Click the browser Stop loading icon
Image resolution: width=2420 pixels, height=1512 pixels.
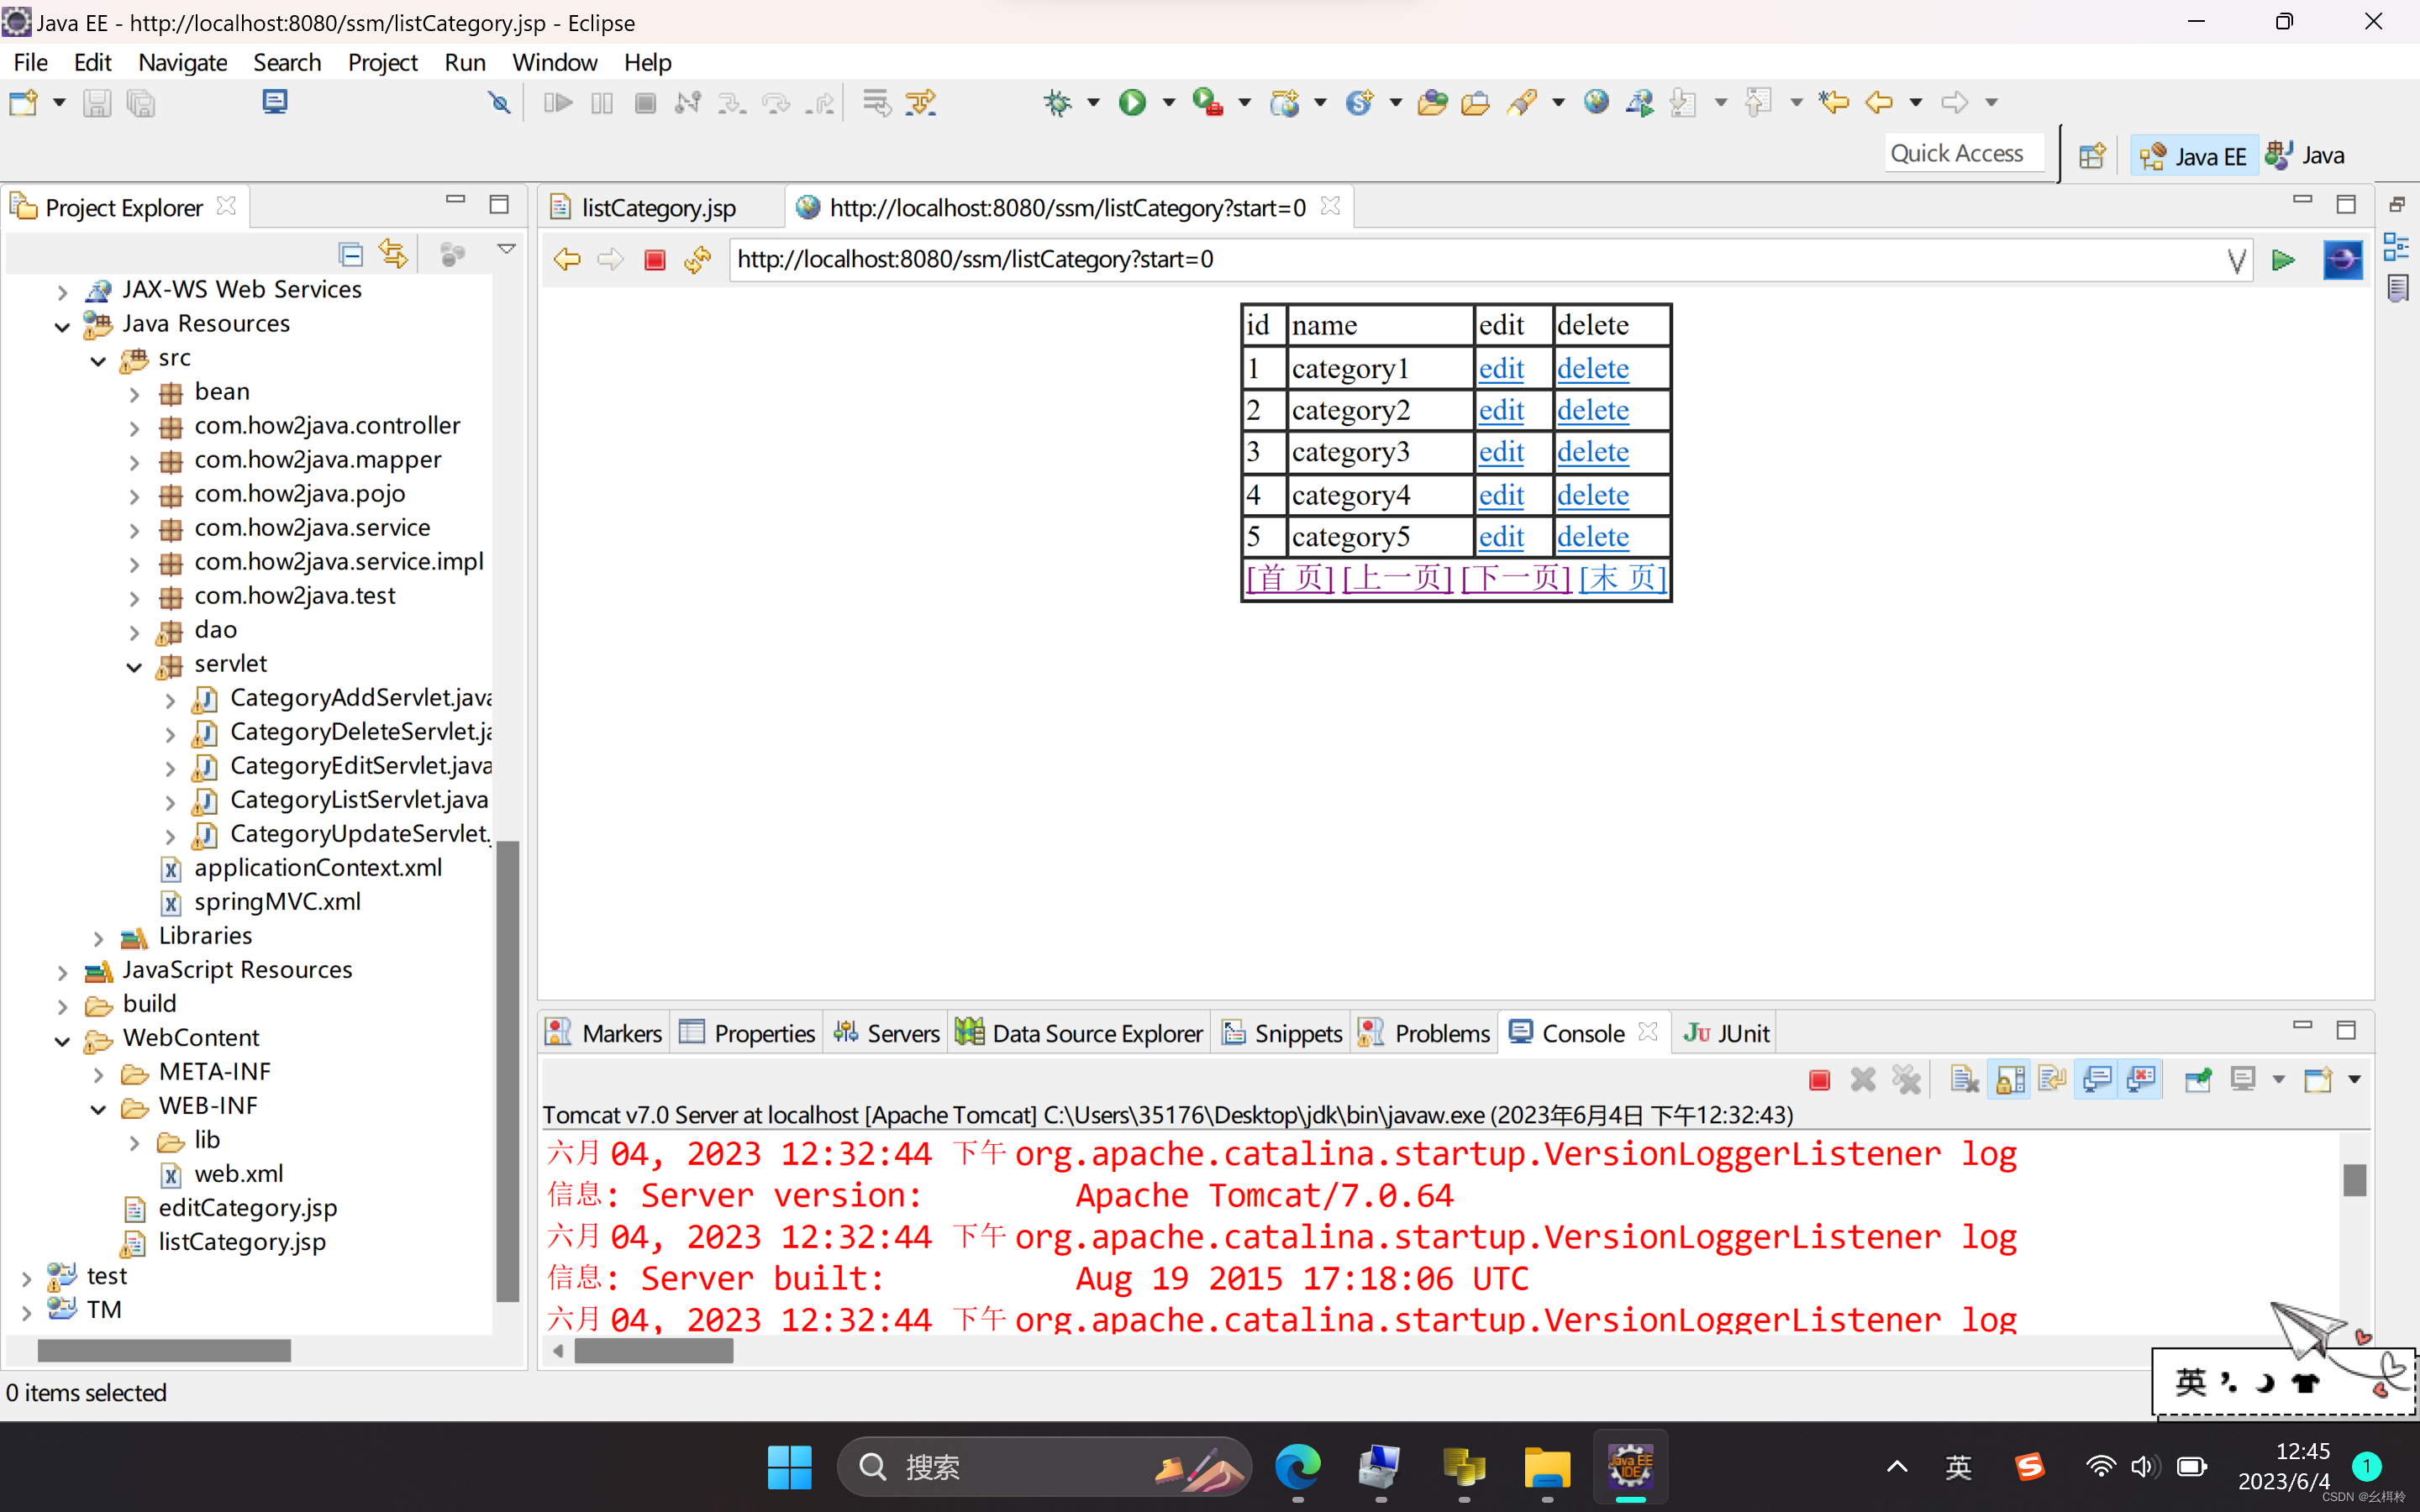click(655, 260)
